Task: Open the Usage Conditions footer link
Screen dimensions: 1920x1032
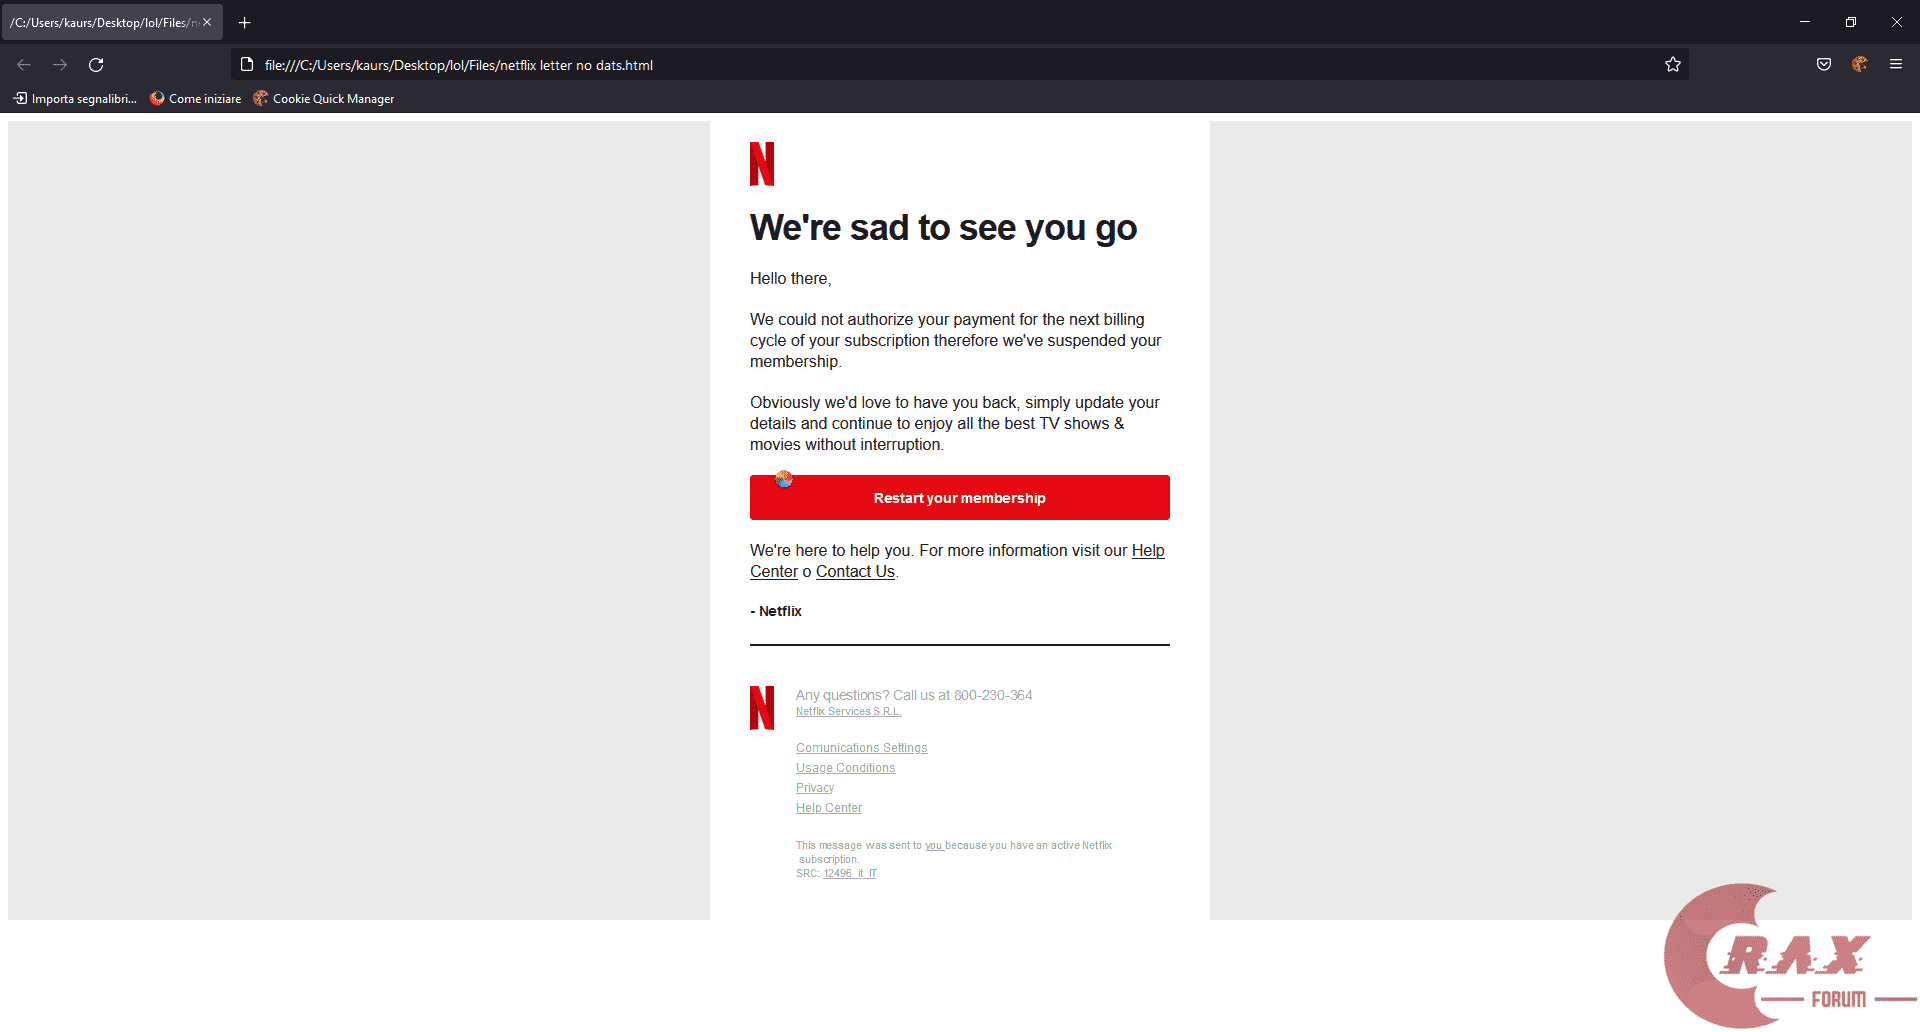Action: [x=846, y=768]
